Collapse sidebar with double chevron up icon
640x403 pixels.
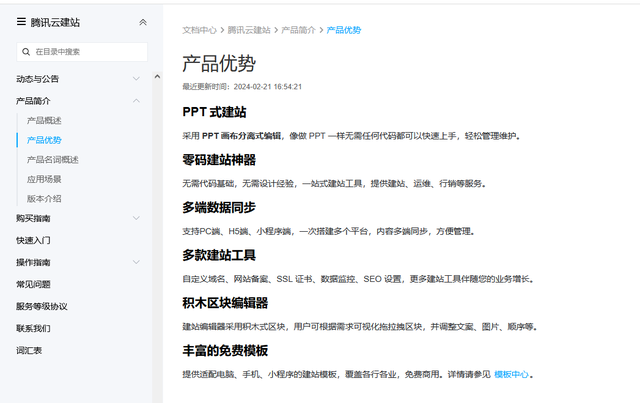tap(143, 22)
